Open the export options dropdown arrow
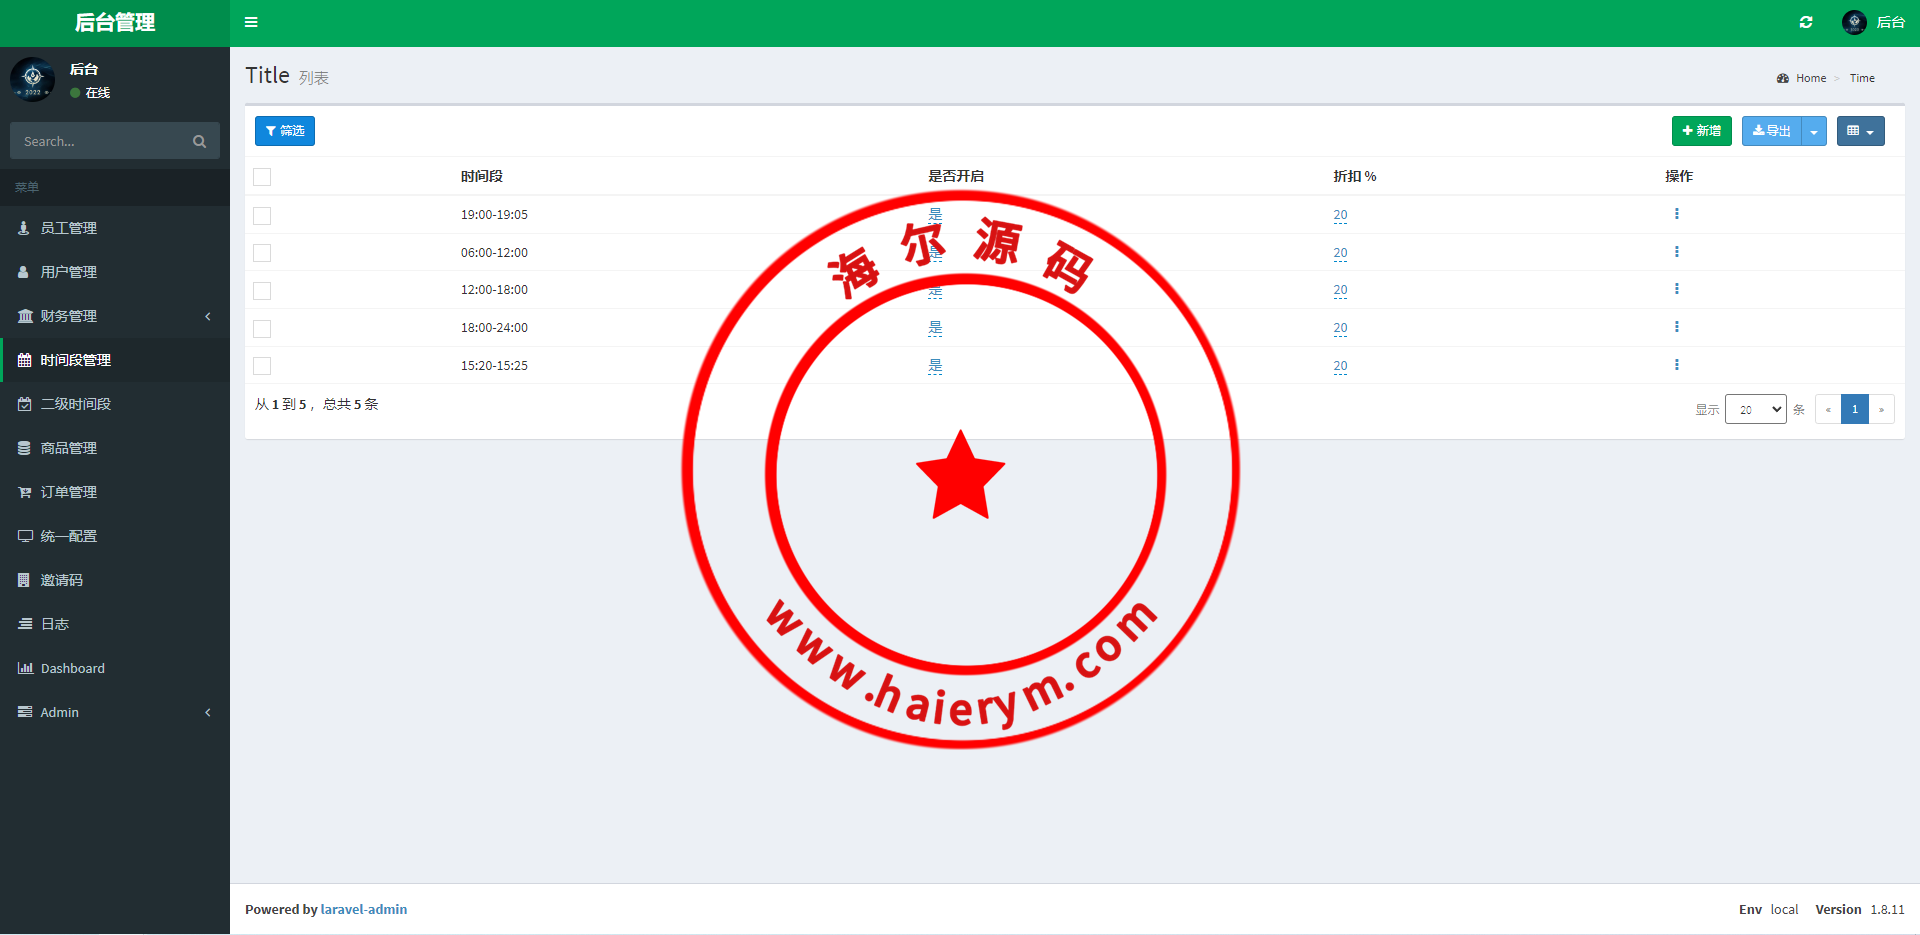The height and width of the screenshot is (935, 1920). click(x=1814, y=131)
